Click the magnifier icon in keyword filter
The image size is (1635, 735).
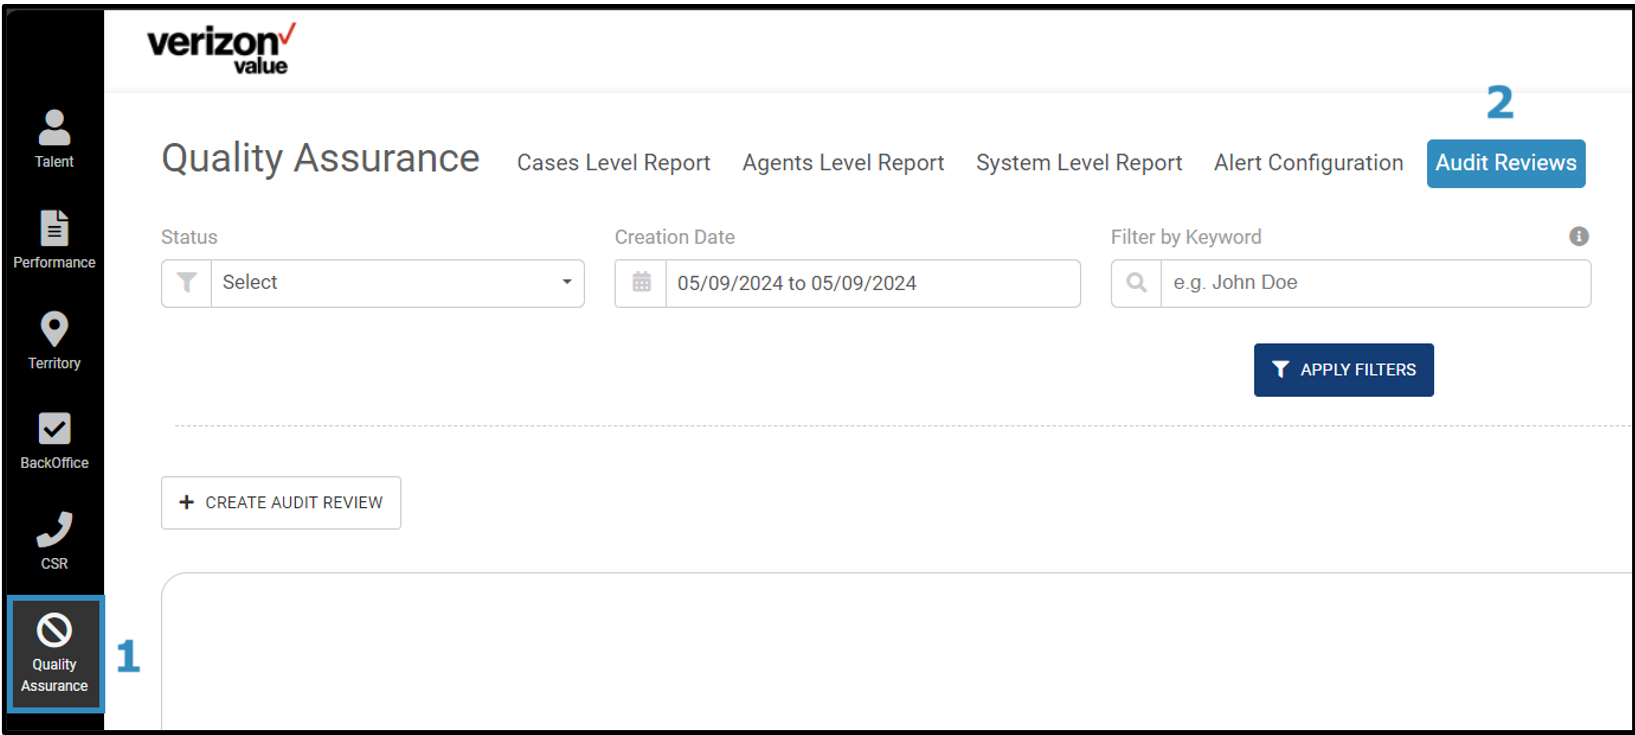coord(1136,283)
